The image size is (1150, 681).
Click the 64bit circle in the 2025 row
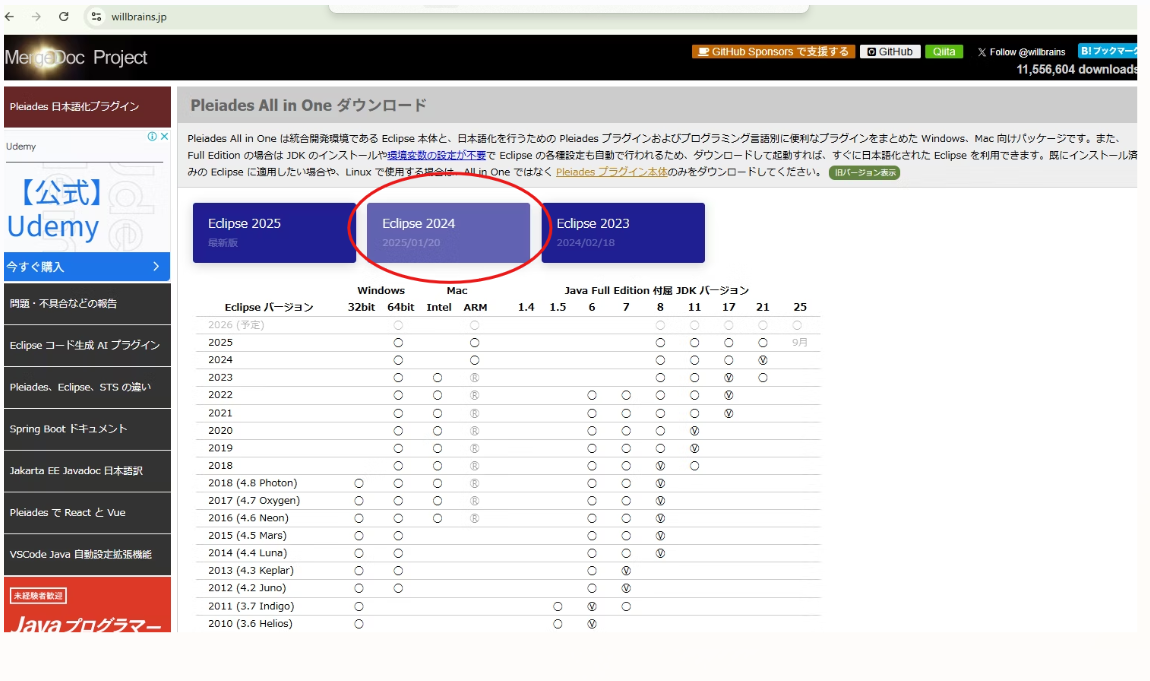[x=398, y=342]
